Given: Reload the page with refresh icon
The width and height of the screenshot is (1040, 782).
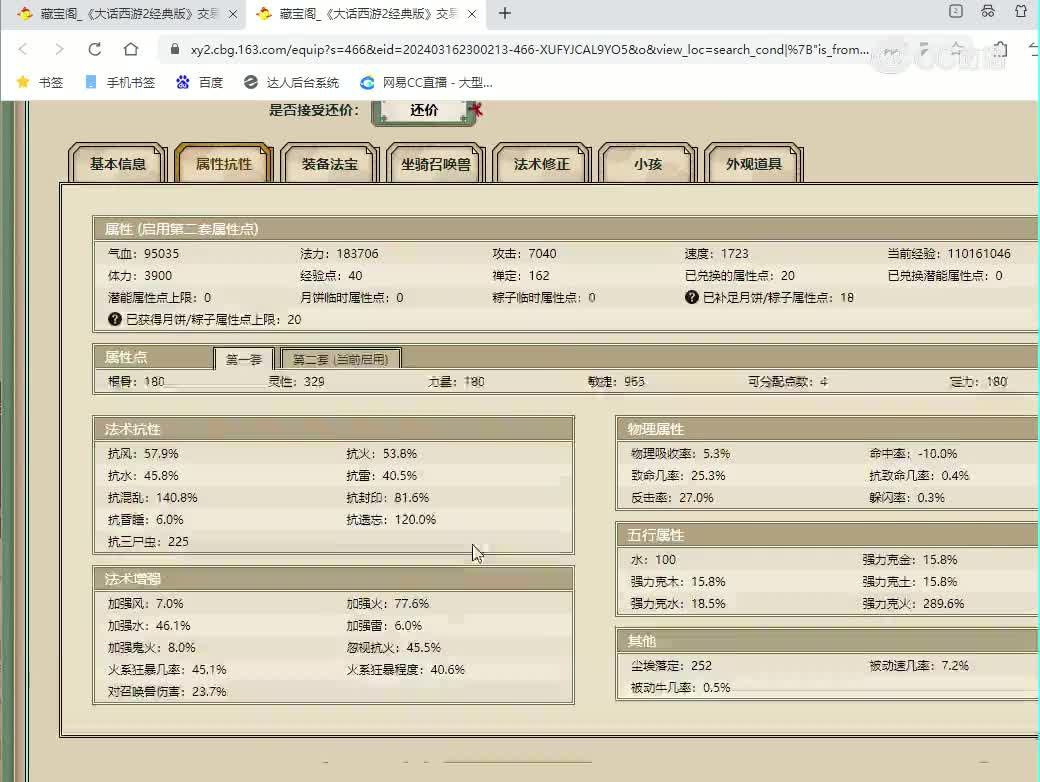Looking at the screenshot, I should [x=95, y=49].
